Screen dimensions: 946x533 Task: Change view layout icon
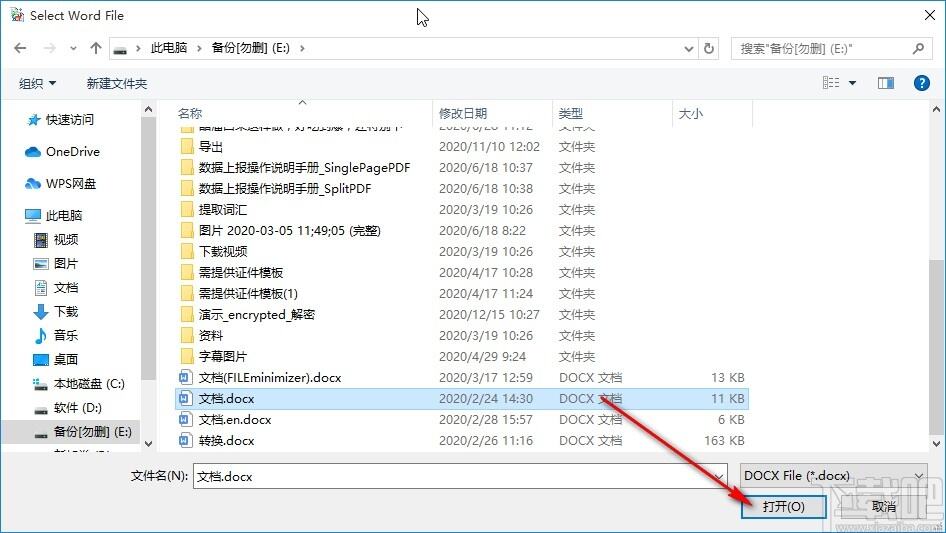[x=831, y=83]
